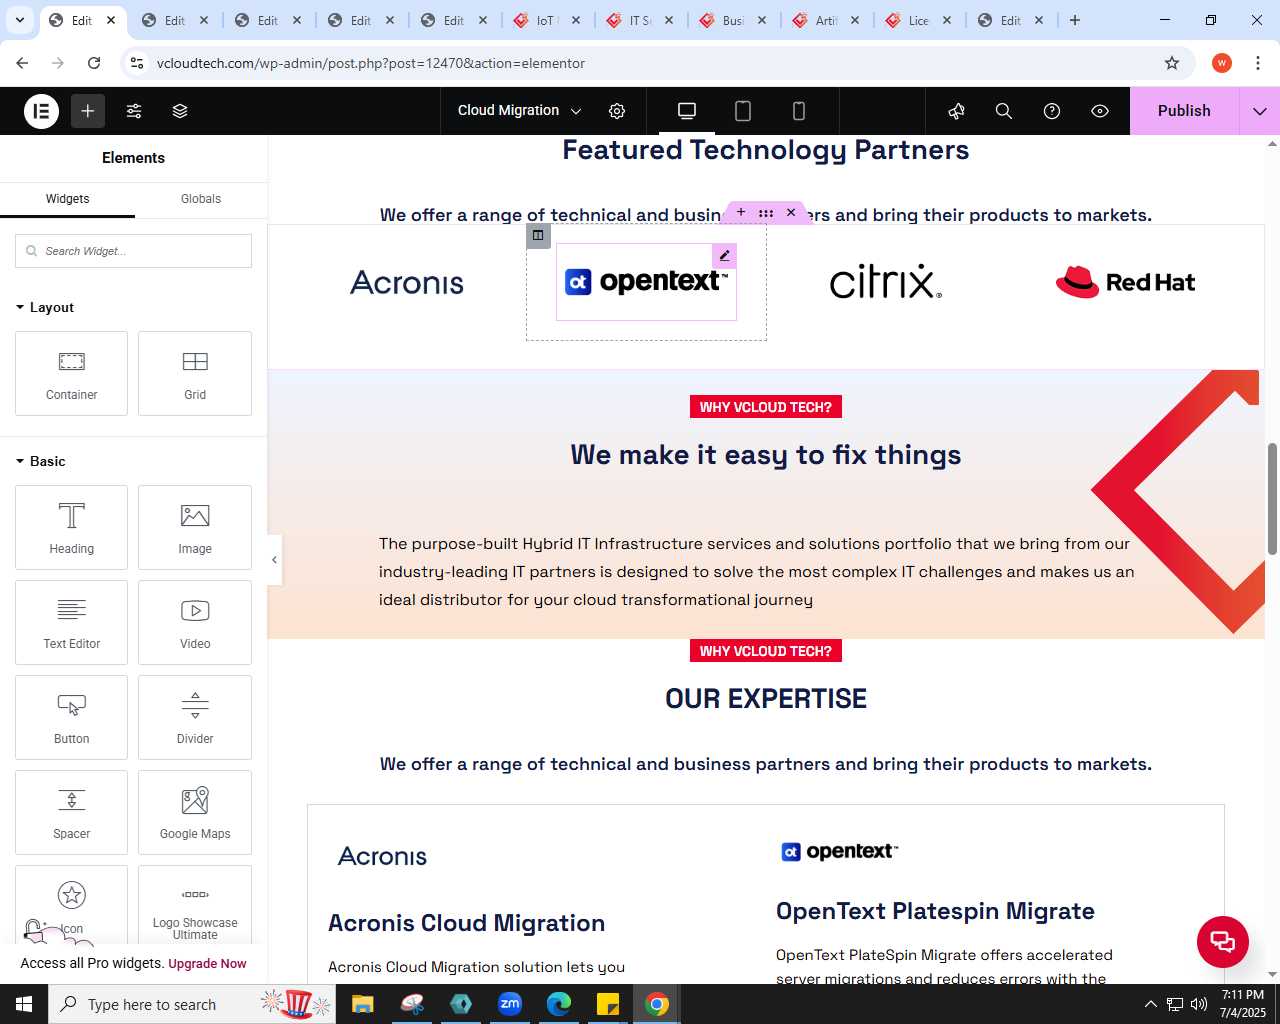The height and width of the screenshot is (1024, 1280).
Task: Click the Publish button
Action: click(1184, 111)
